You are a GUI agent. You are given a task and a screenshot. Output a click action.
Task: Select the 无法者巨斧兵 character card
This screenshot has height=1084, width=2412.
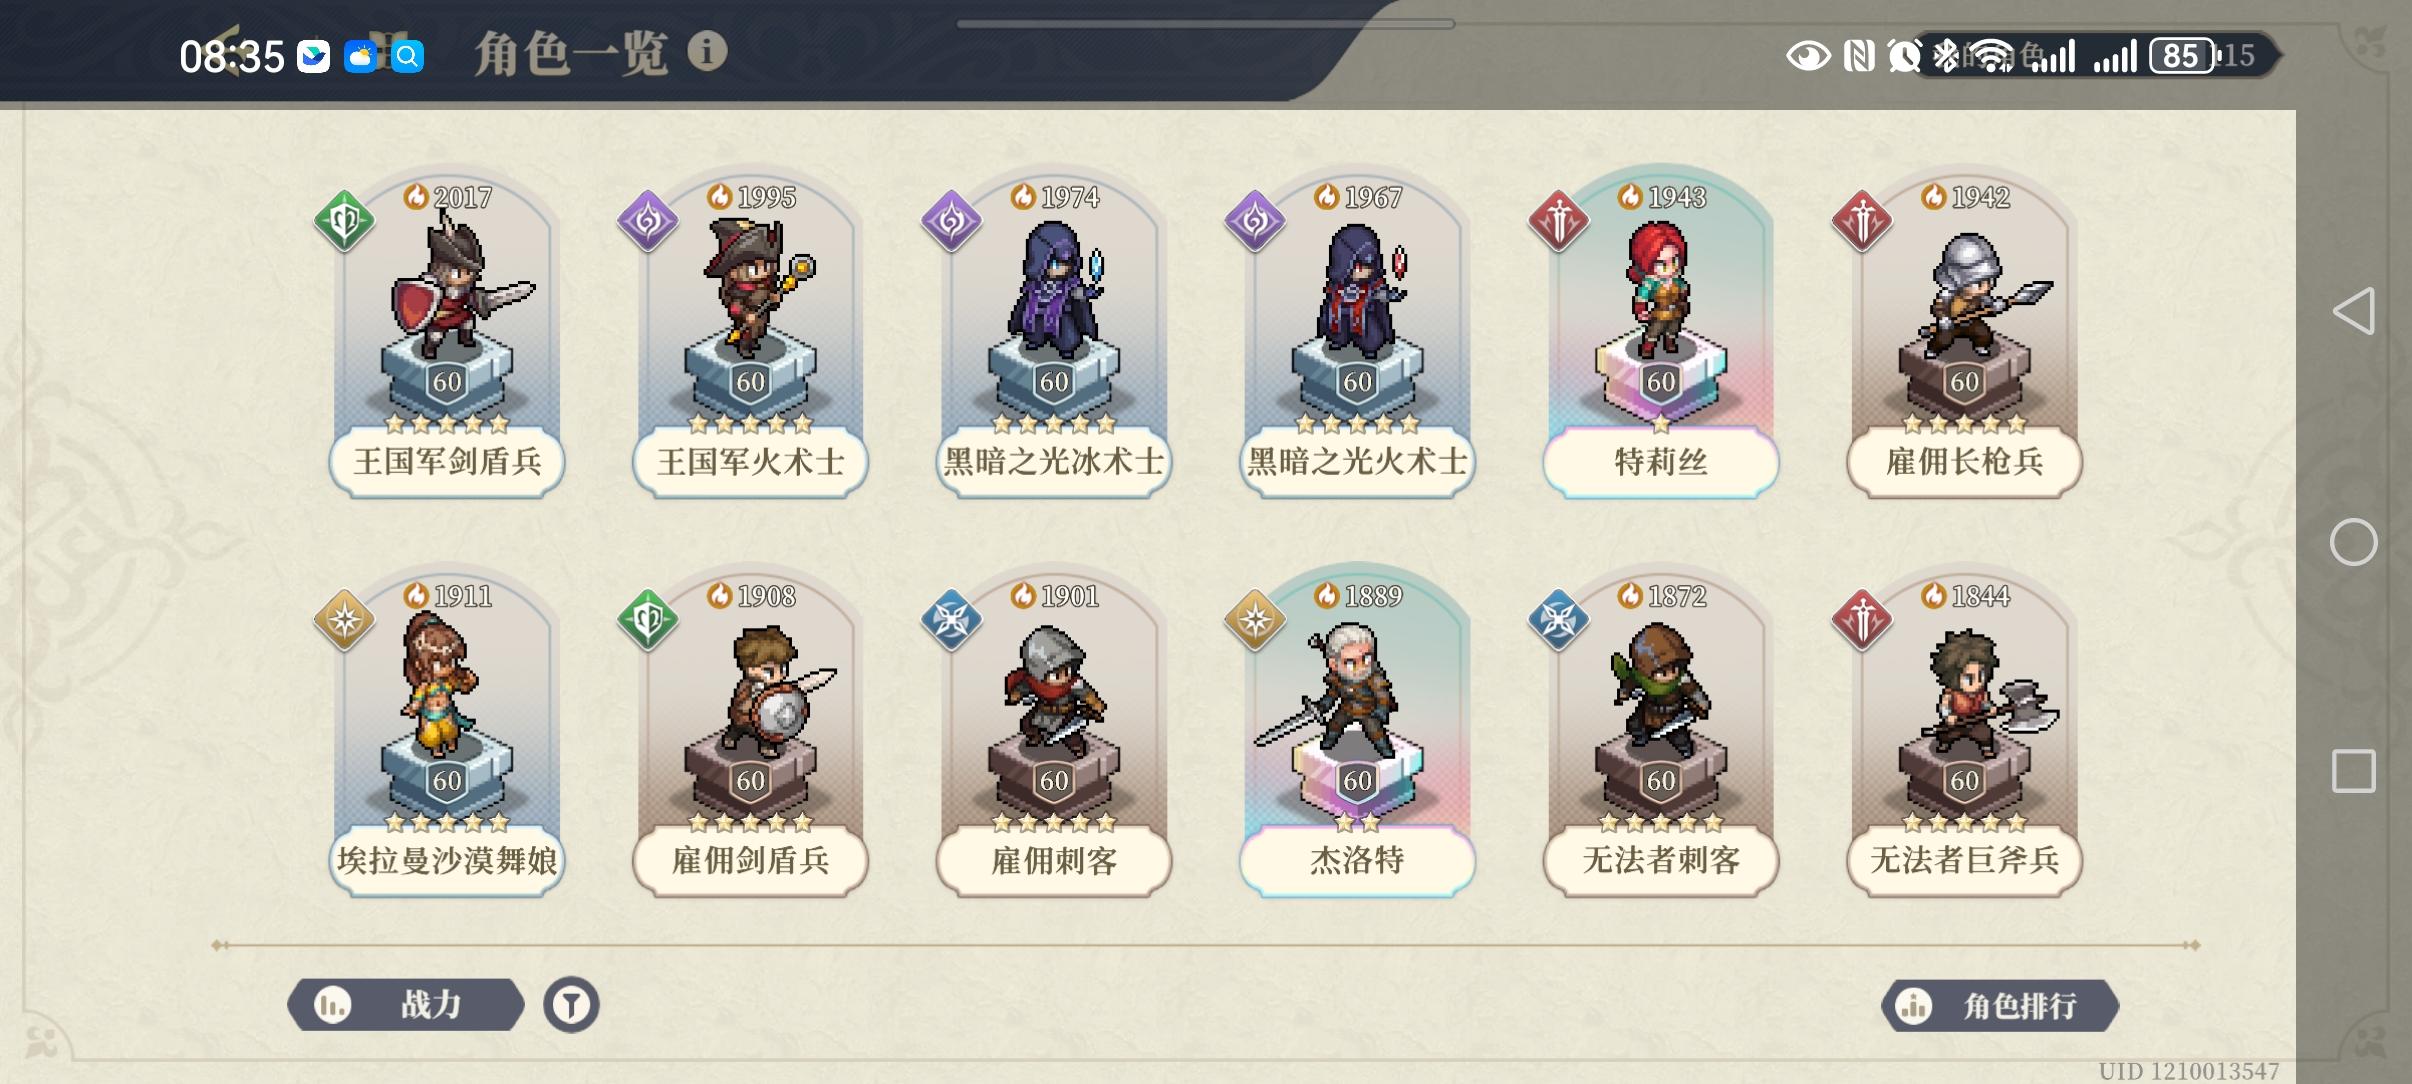tap(1964, 734)
